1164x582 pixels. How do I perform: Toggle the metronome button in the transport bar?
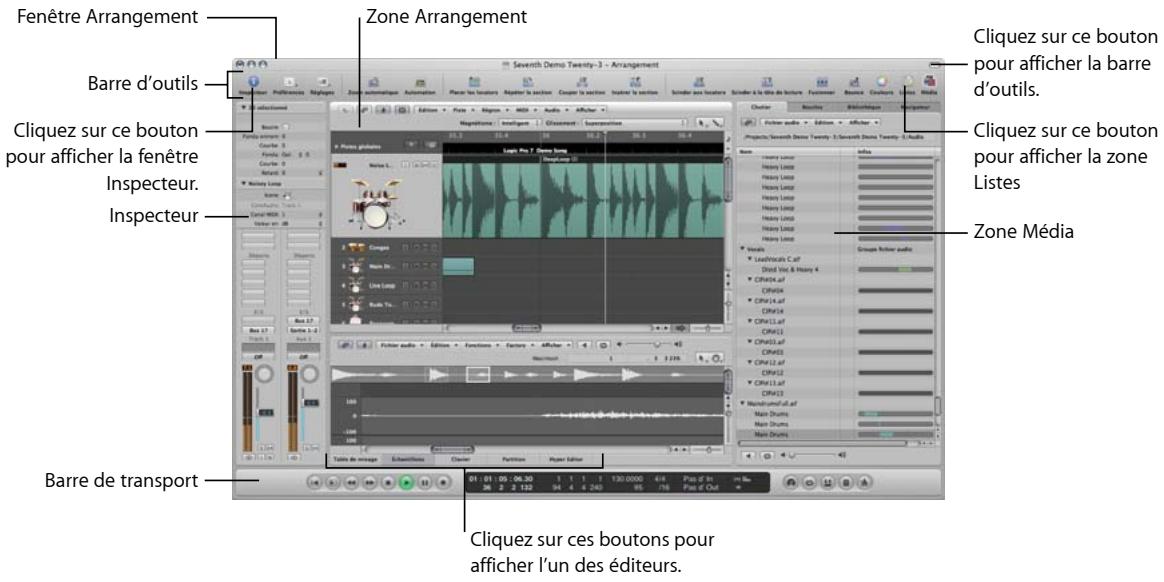coord(866,482)
